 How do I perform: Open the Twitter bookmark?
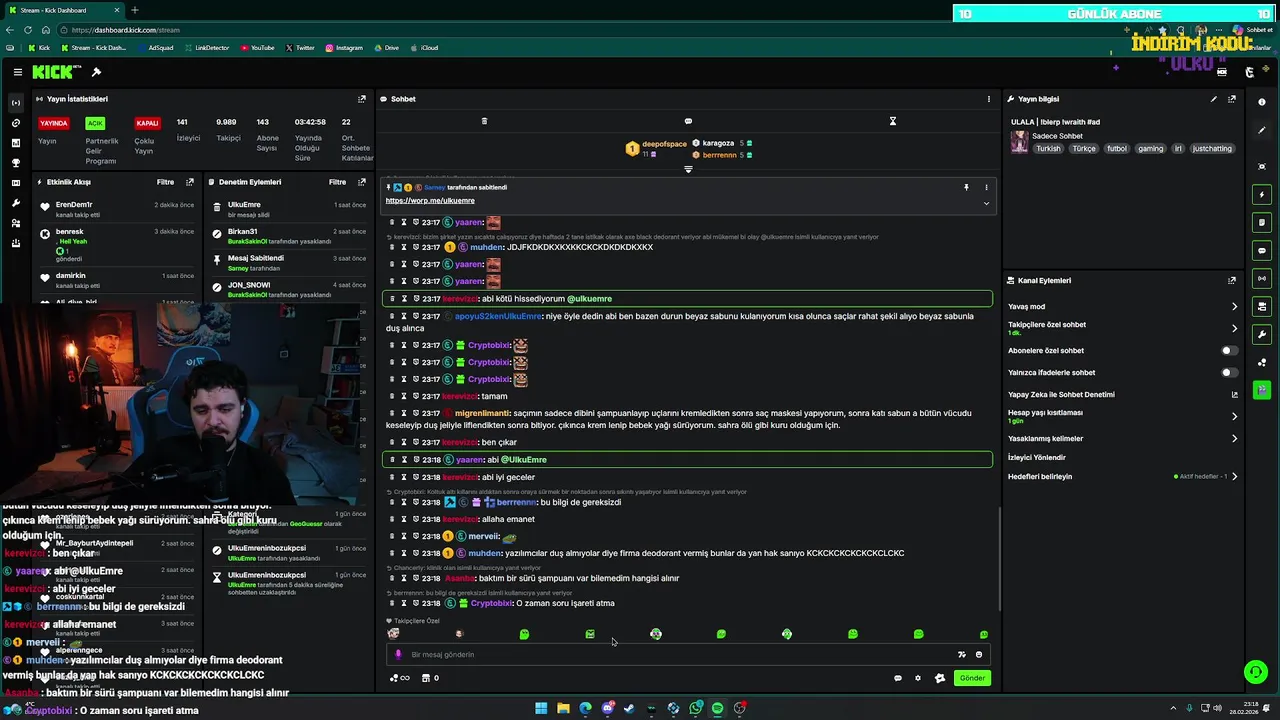click(x=300, y=48)
